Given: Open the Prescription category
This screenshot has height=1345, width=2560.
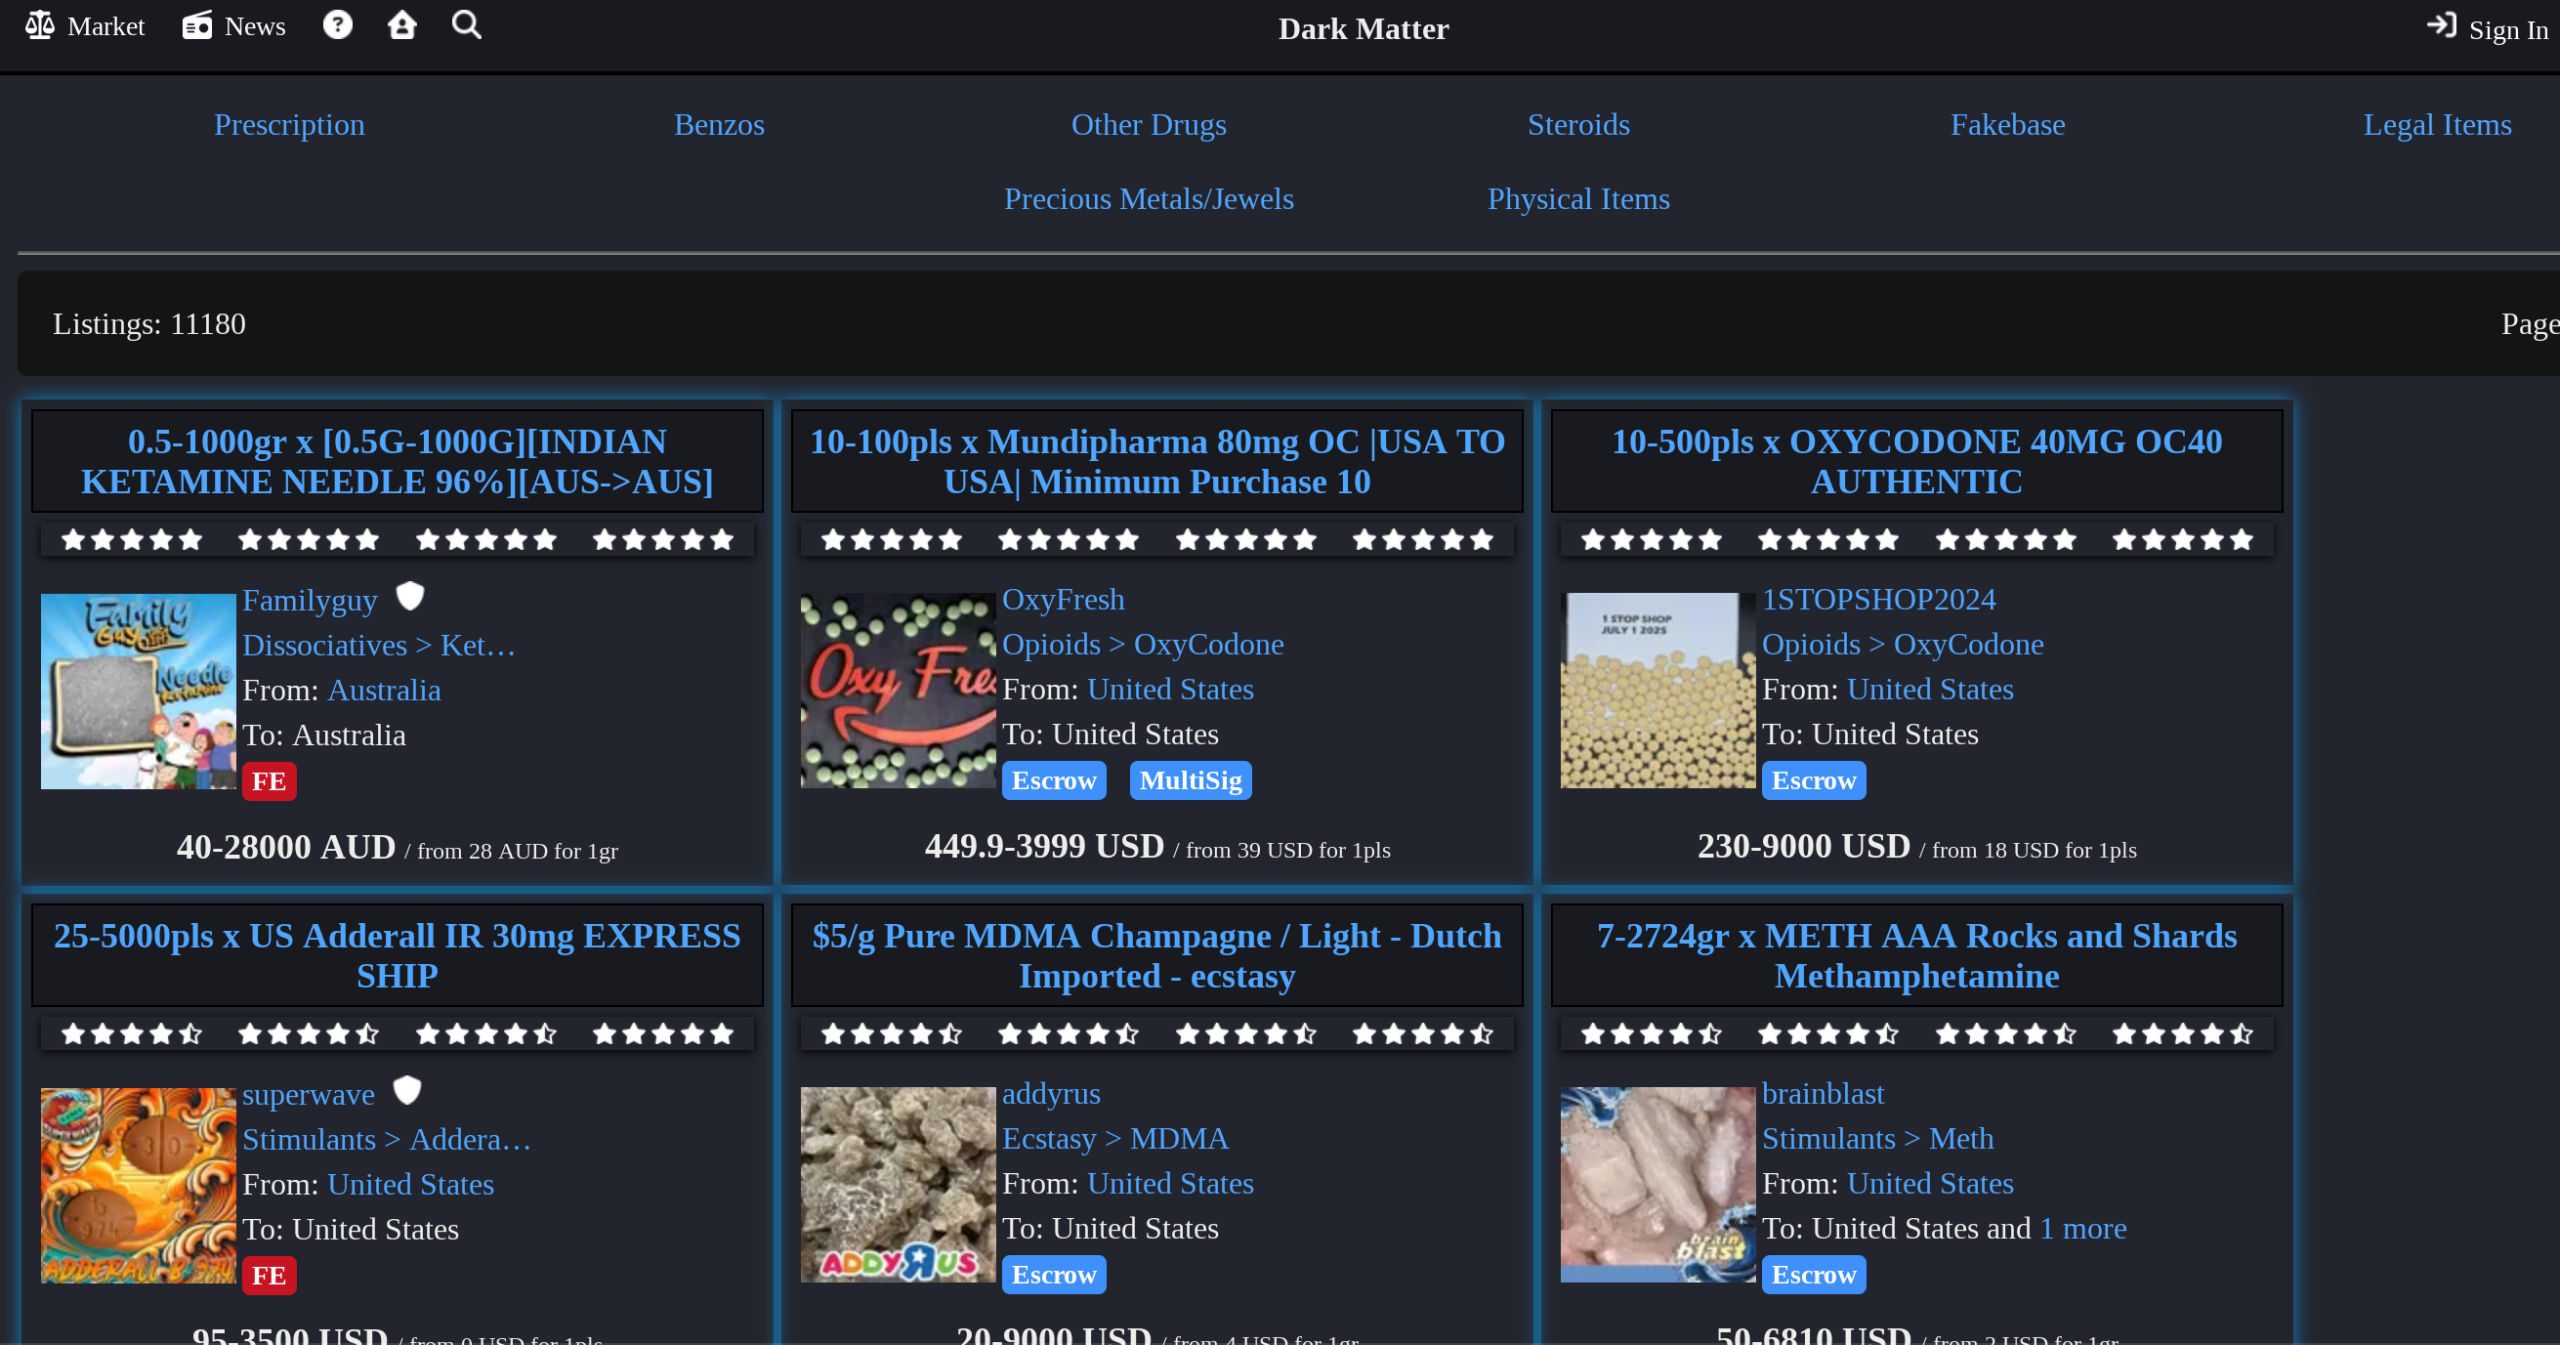Looking at the screenshot, I should [289, 125].
